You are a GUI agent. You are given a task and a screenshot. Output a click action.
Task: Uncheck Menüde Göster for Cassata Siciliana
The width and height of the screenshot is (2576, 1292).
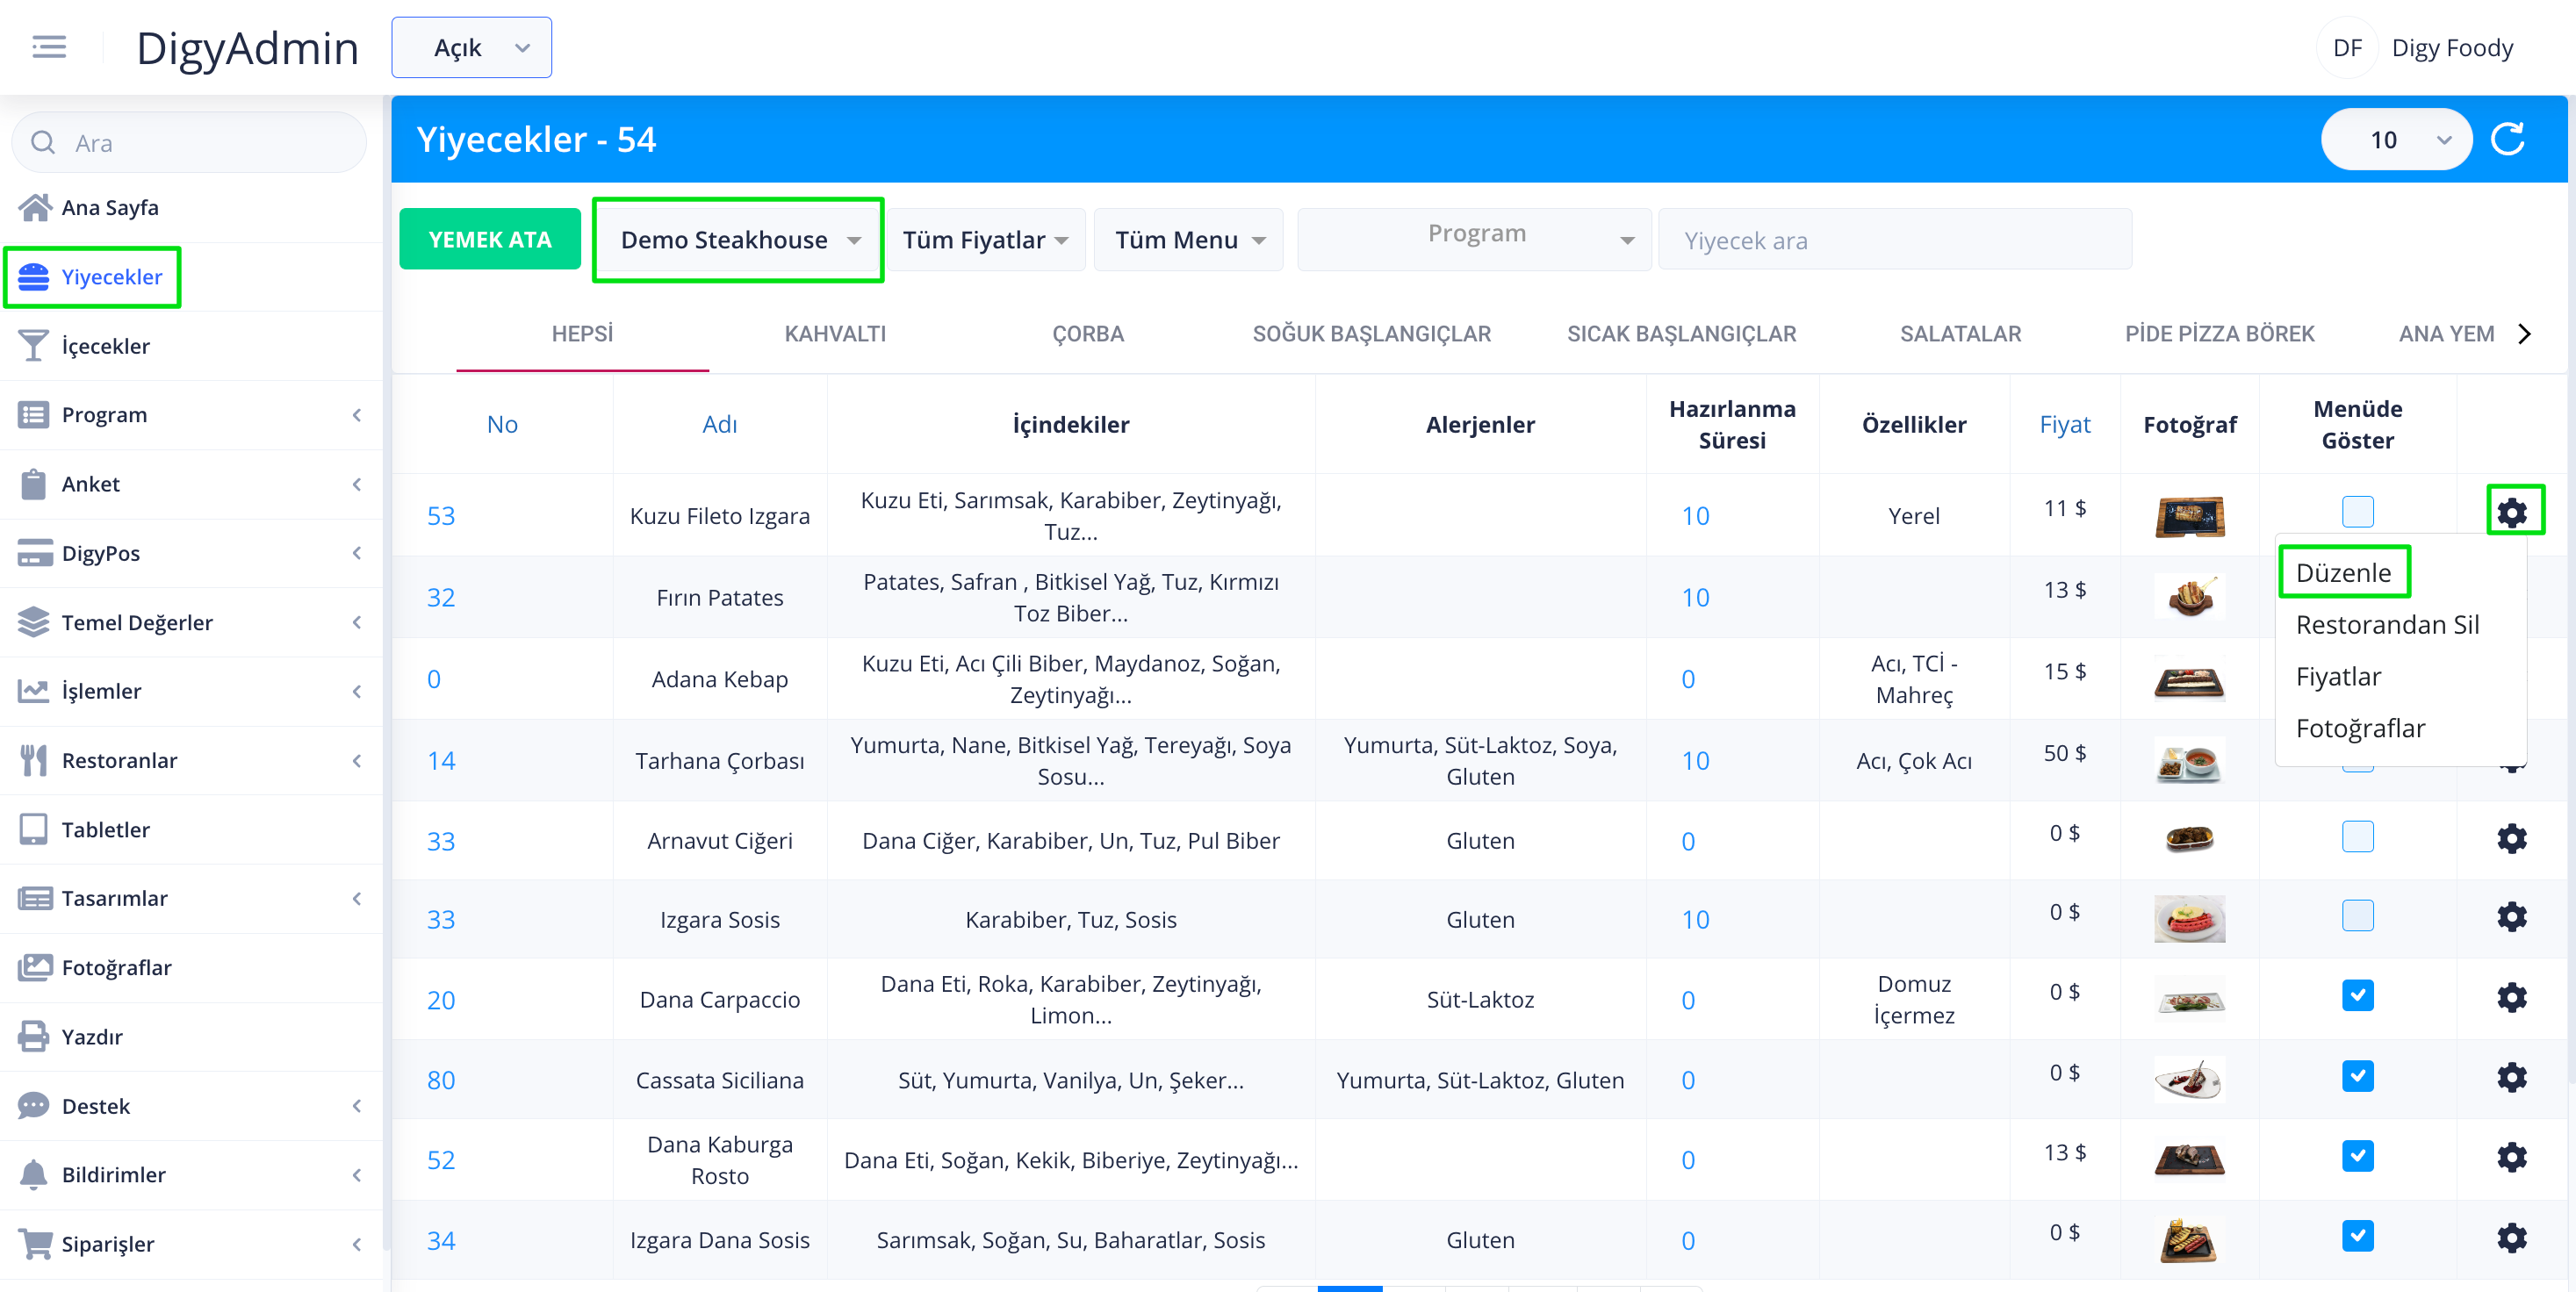tap(2357, 1076)
